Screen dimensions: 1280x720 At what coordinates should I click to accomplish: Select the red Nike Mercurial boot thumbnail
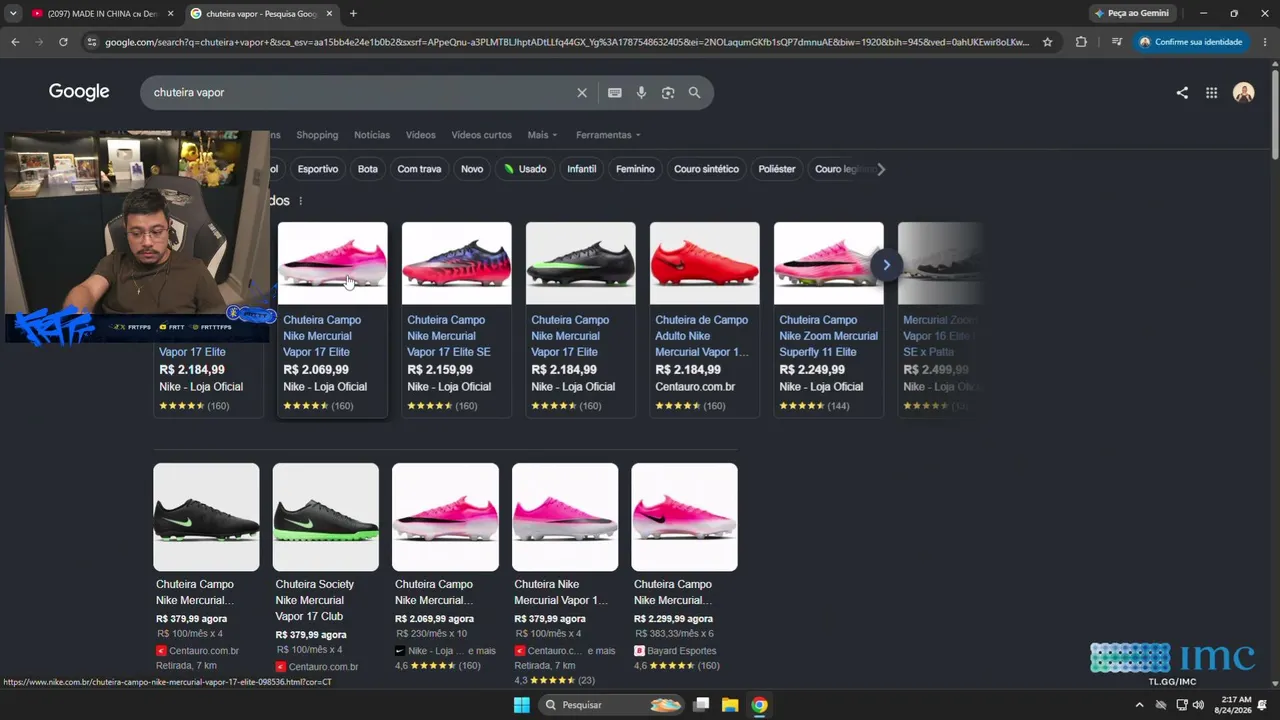tap(705, 263)
